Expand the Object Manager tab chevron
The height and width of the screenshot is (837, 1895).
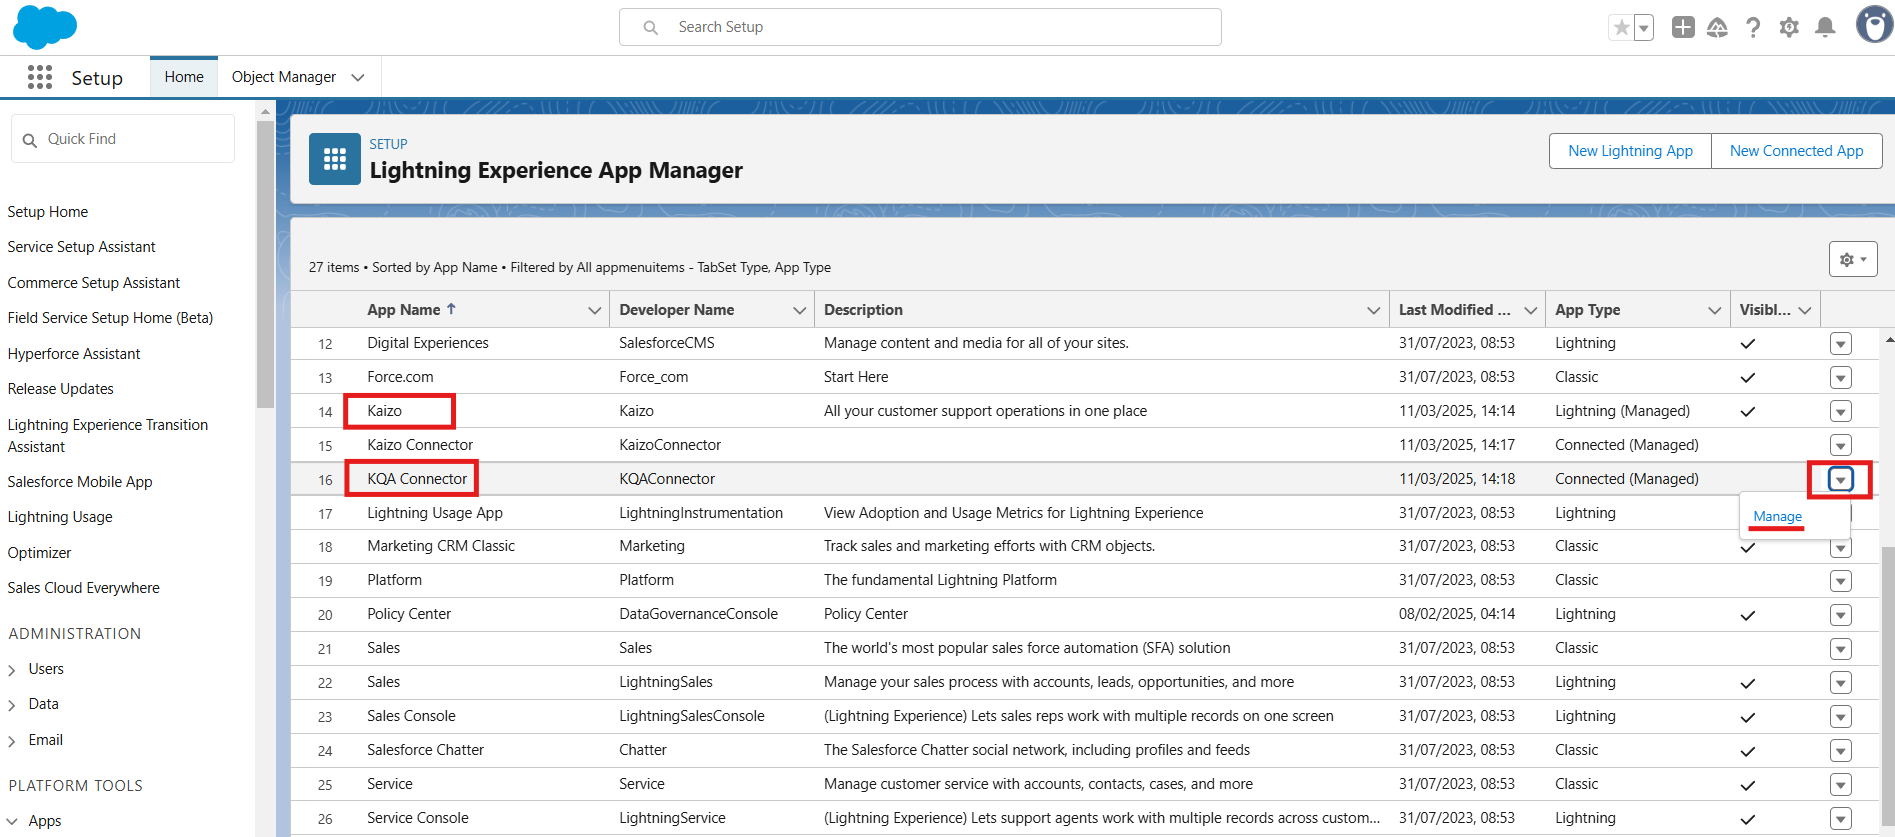tap(358, 77)
